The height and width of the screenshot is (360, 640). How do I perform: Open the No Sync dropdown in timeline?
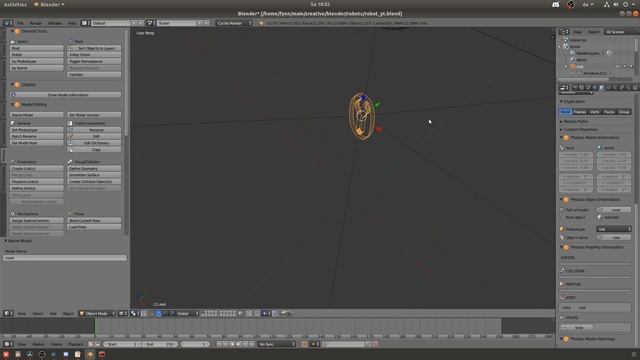[x=276, y=344]
